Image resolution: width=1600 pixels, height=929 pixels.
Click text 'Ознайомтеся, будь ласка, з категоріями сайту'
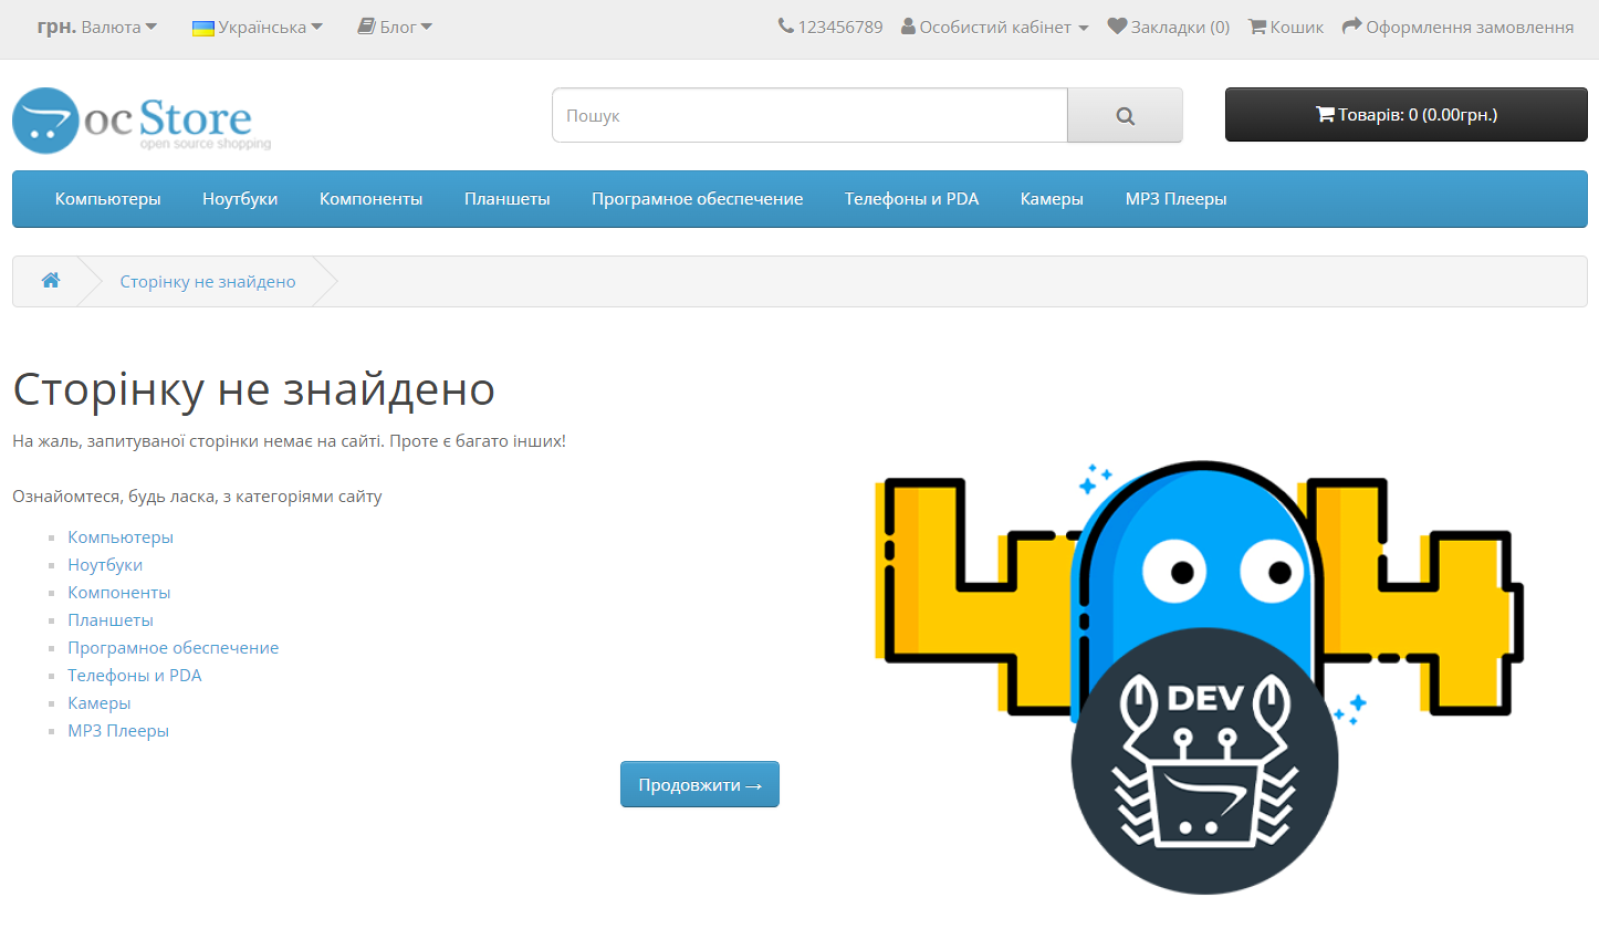[x=197, y=497]
